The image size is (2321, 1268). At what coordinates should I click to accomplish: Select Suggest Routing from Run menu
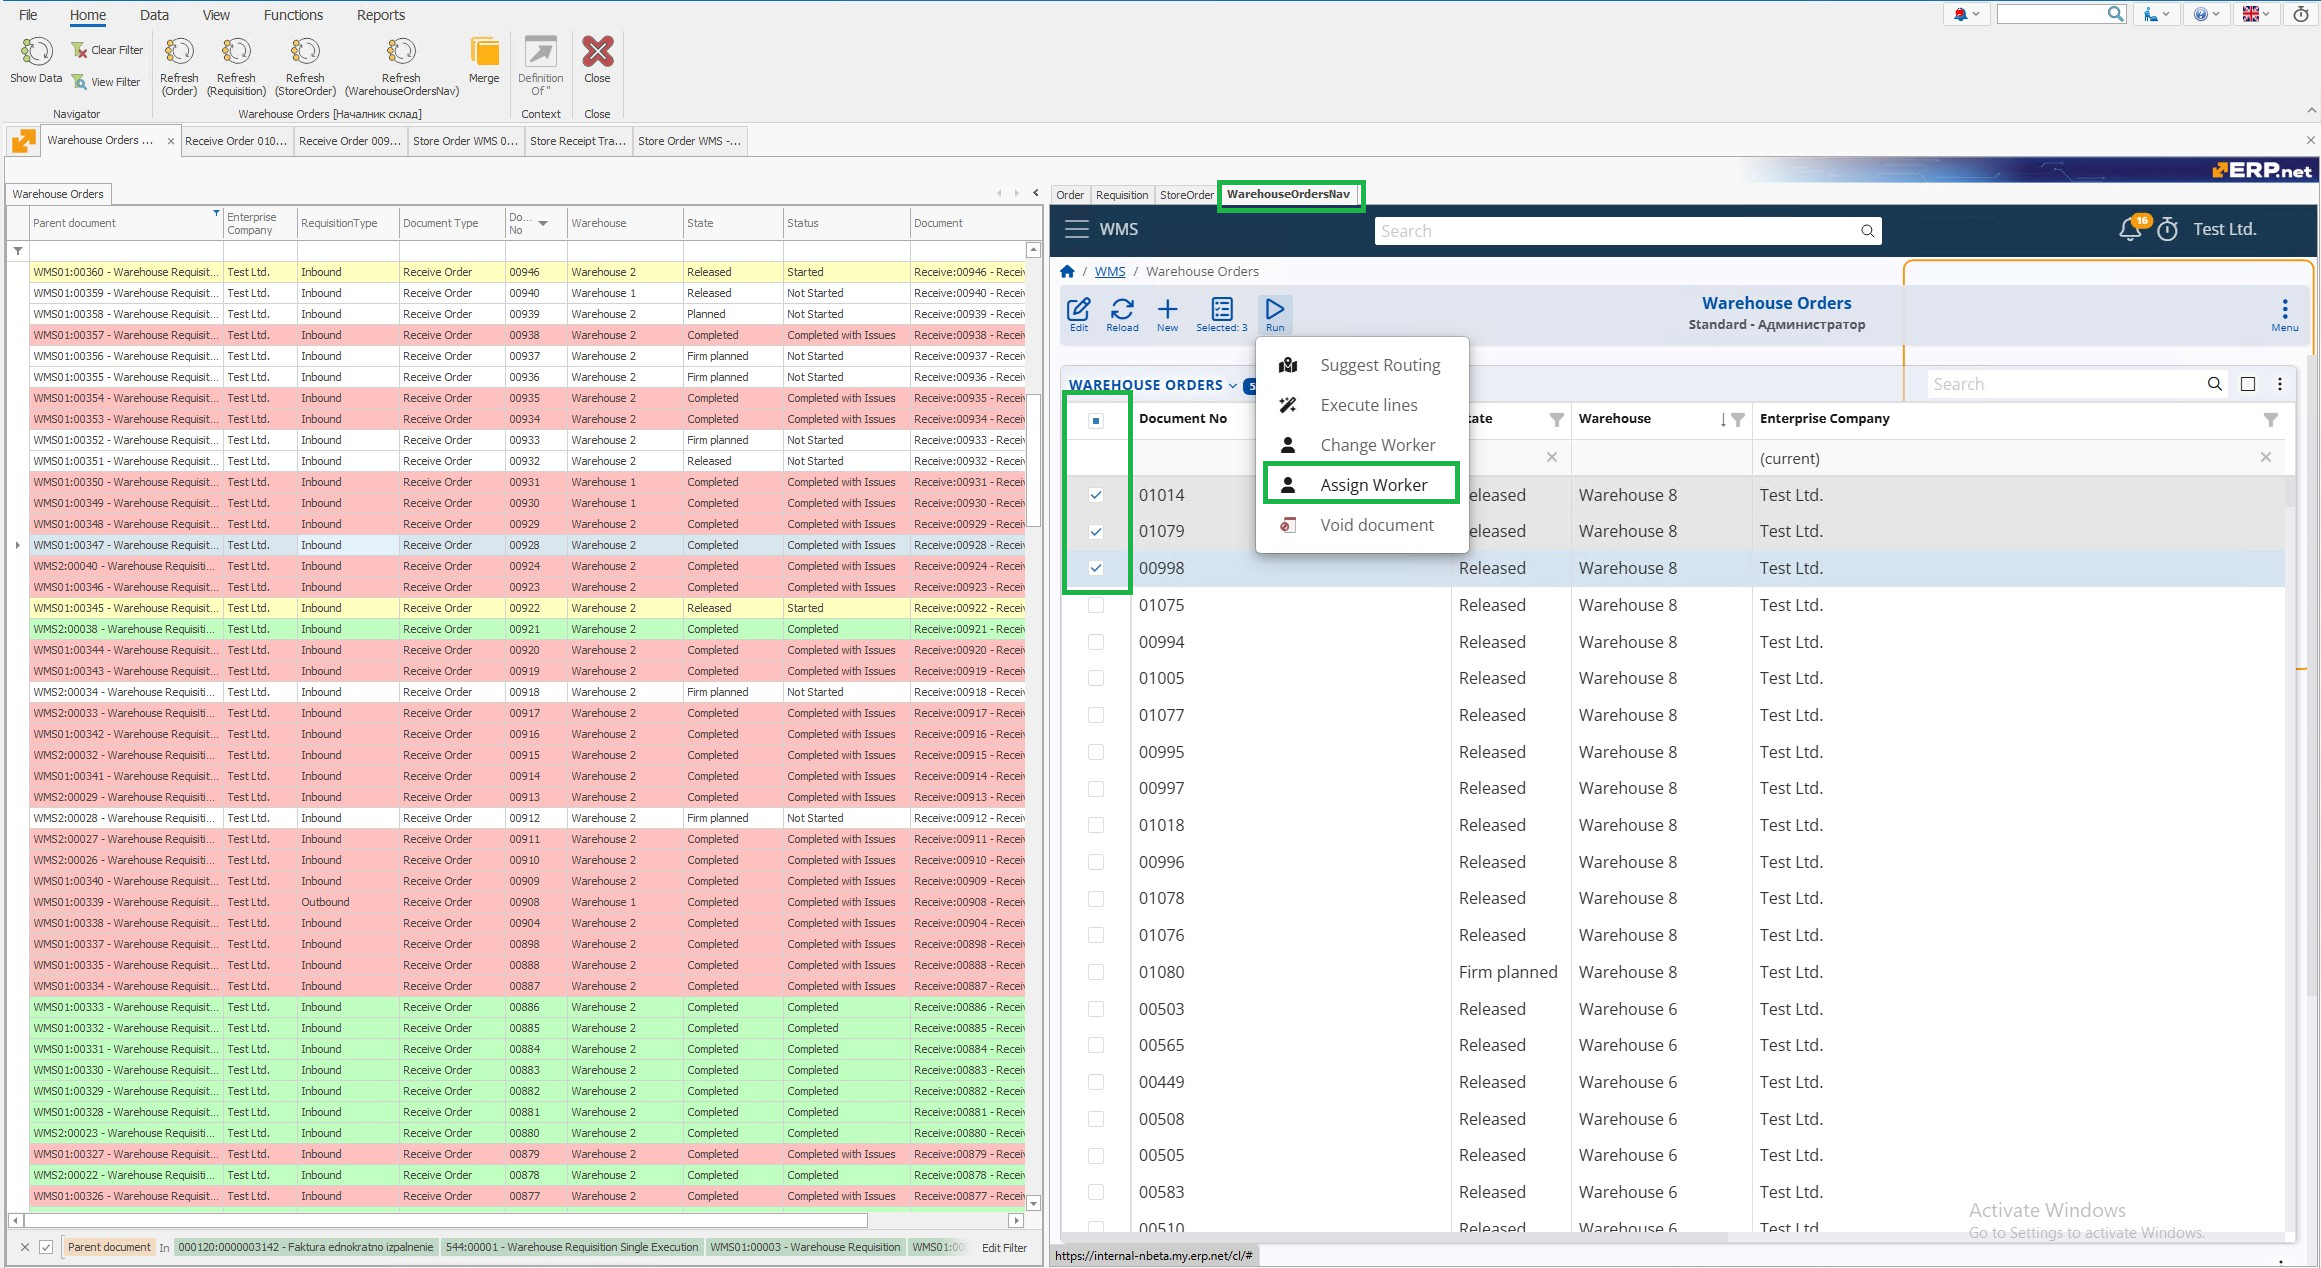click(1361, 365)
